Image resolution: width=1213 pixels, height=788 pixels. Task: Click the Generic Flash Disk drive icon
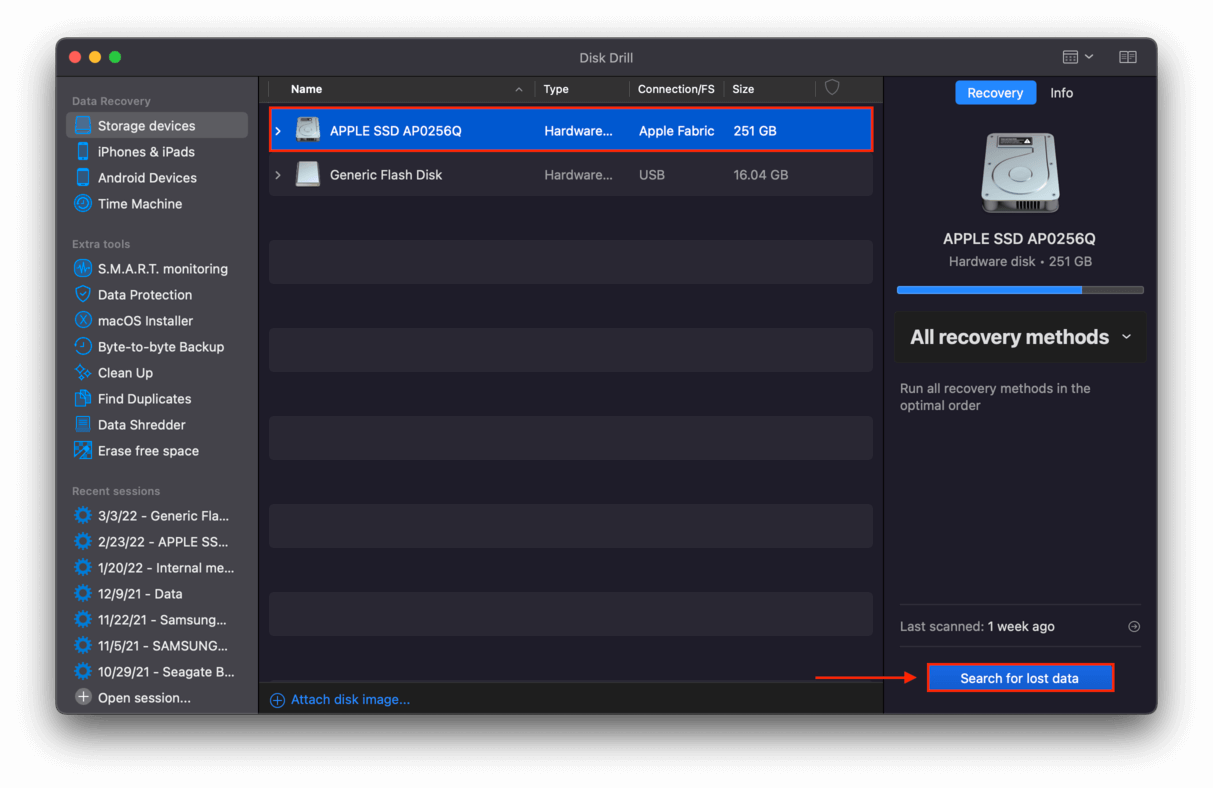tap(308, 175)
